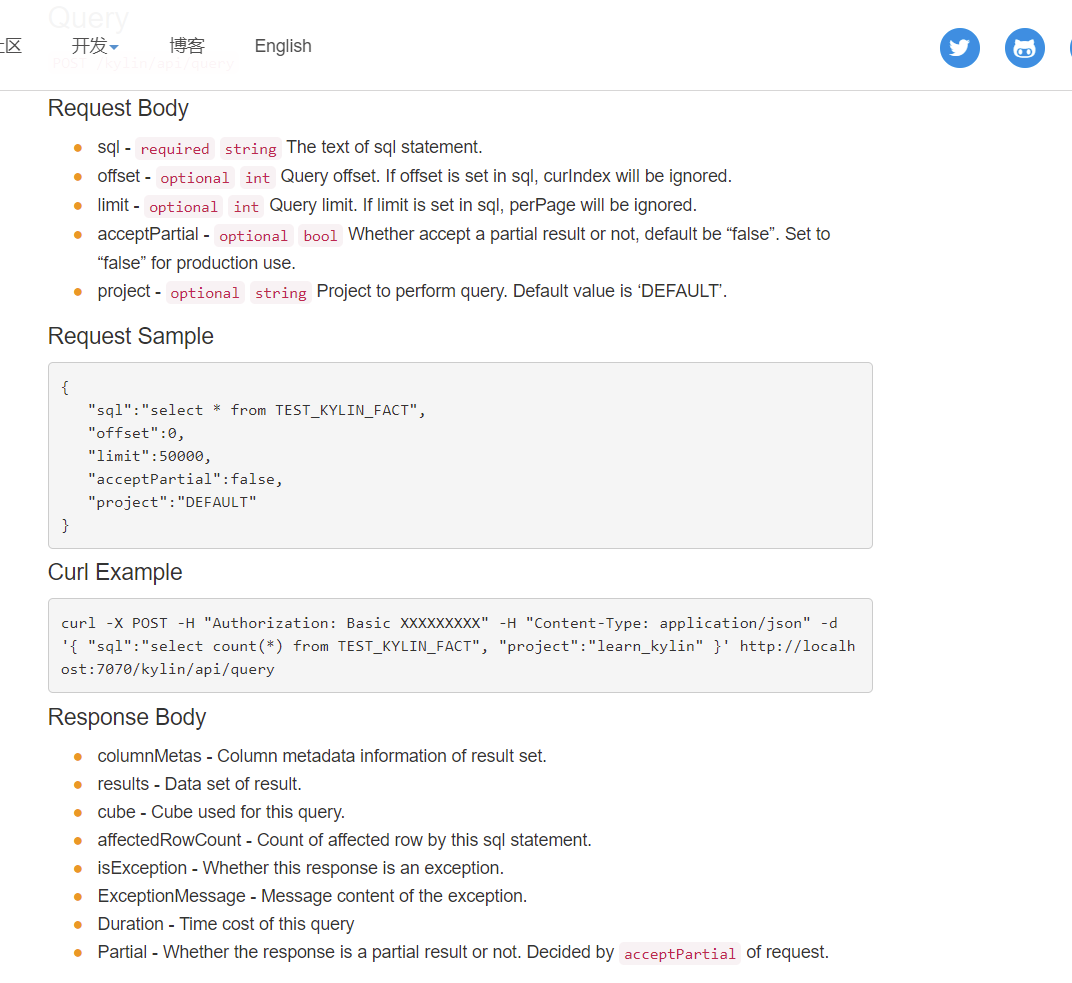Viewport: 1072px width, 983px height.
Task: Click the affectedRowCount response item
Action: [x=345, y=840]
